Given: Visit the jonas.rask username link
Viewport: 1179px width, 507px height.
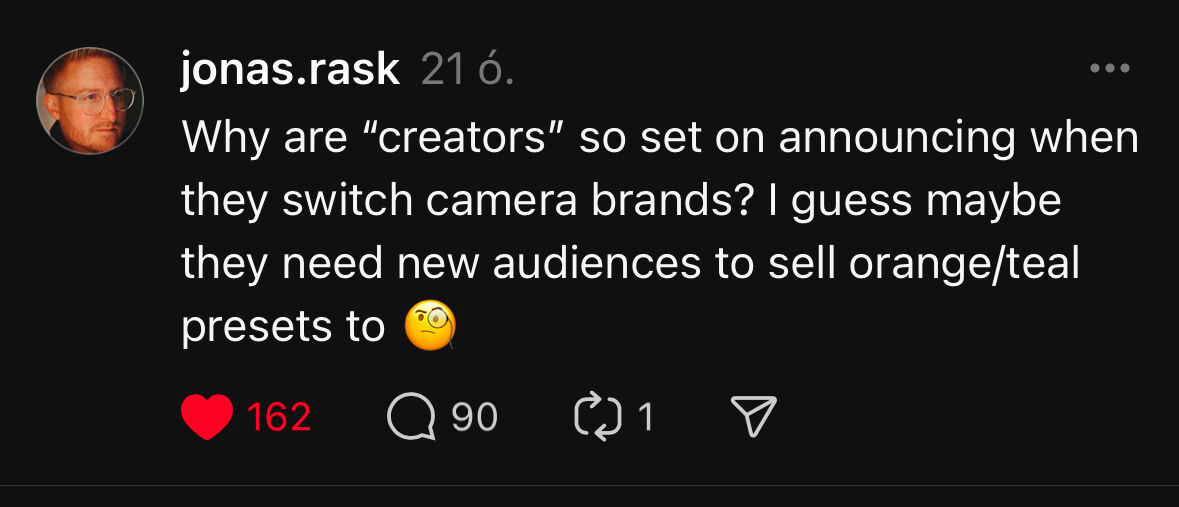Looking at the screenshot, I should tap(290, 70).
